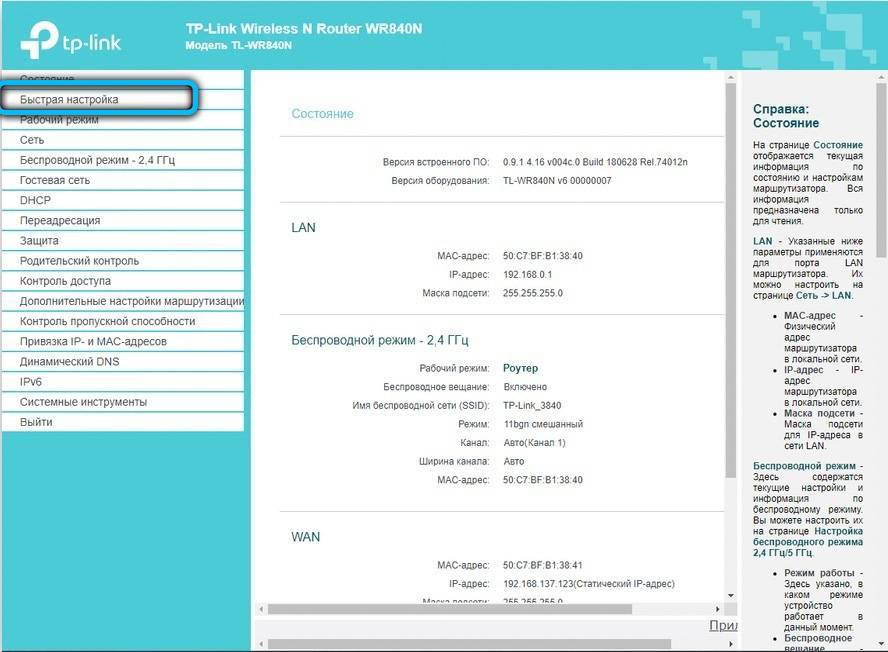Open the Состояние menu item
Image resolution: width=888 pixels, height=652 pixels.
coord(47,79)
